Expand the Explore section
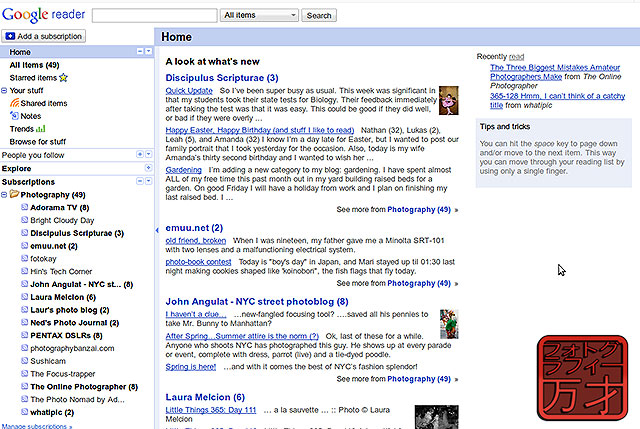The image size is (640, 429). tap(148, 168)
